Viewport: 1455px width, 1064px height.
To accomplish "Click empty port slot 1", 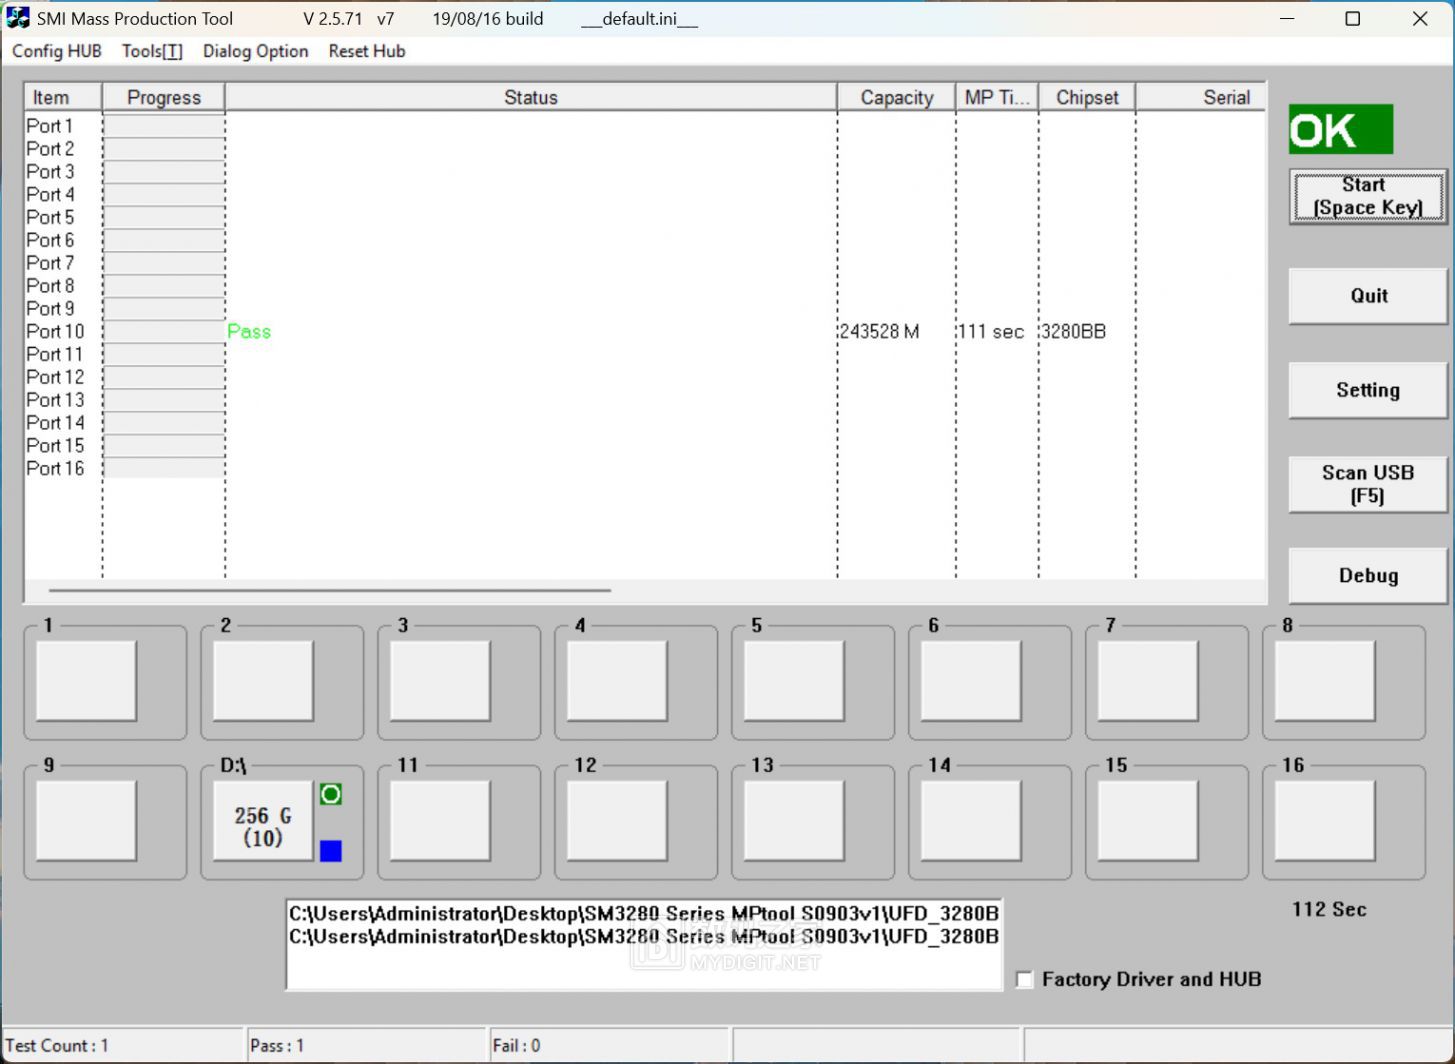I will (x=86, y=681).
